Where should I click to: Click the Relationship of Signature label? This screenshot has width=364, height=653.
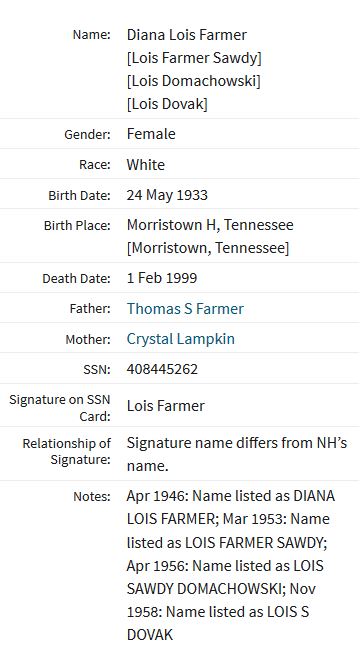coord(66,451)
